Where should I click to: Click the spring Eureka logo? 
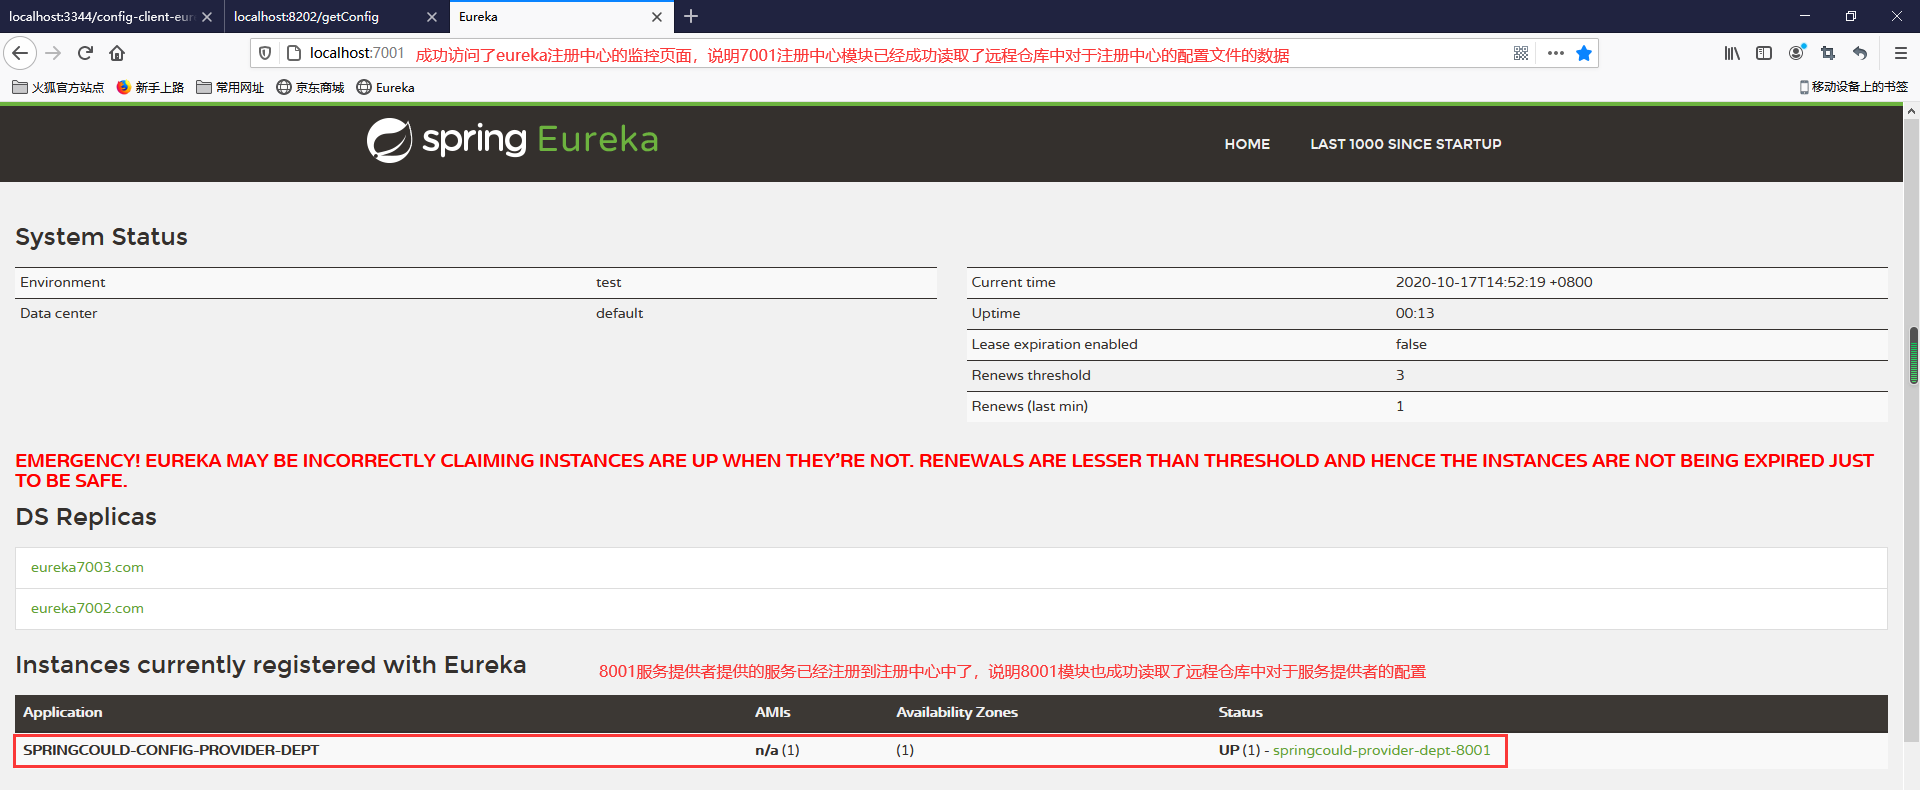[x=512, y=140]
